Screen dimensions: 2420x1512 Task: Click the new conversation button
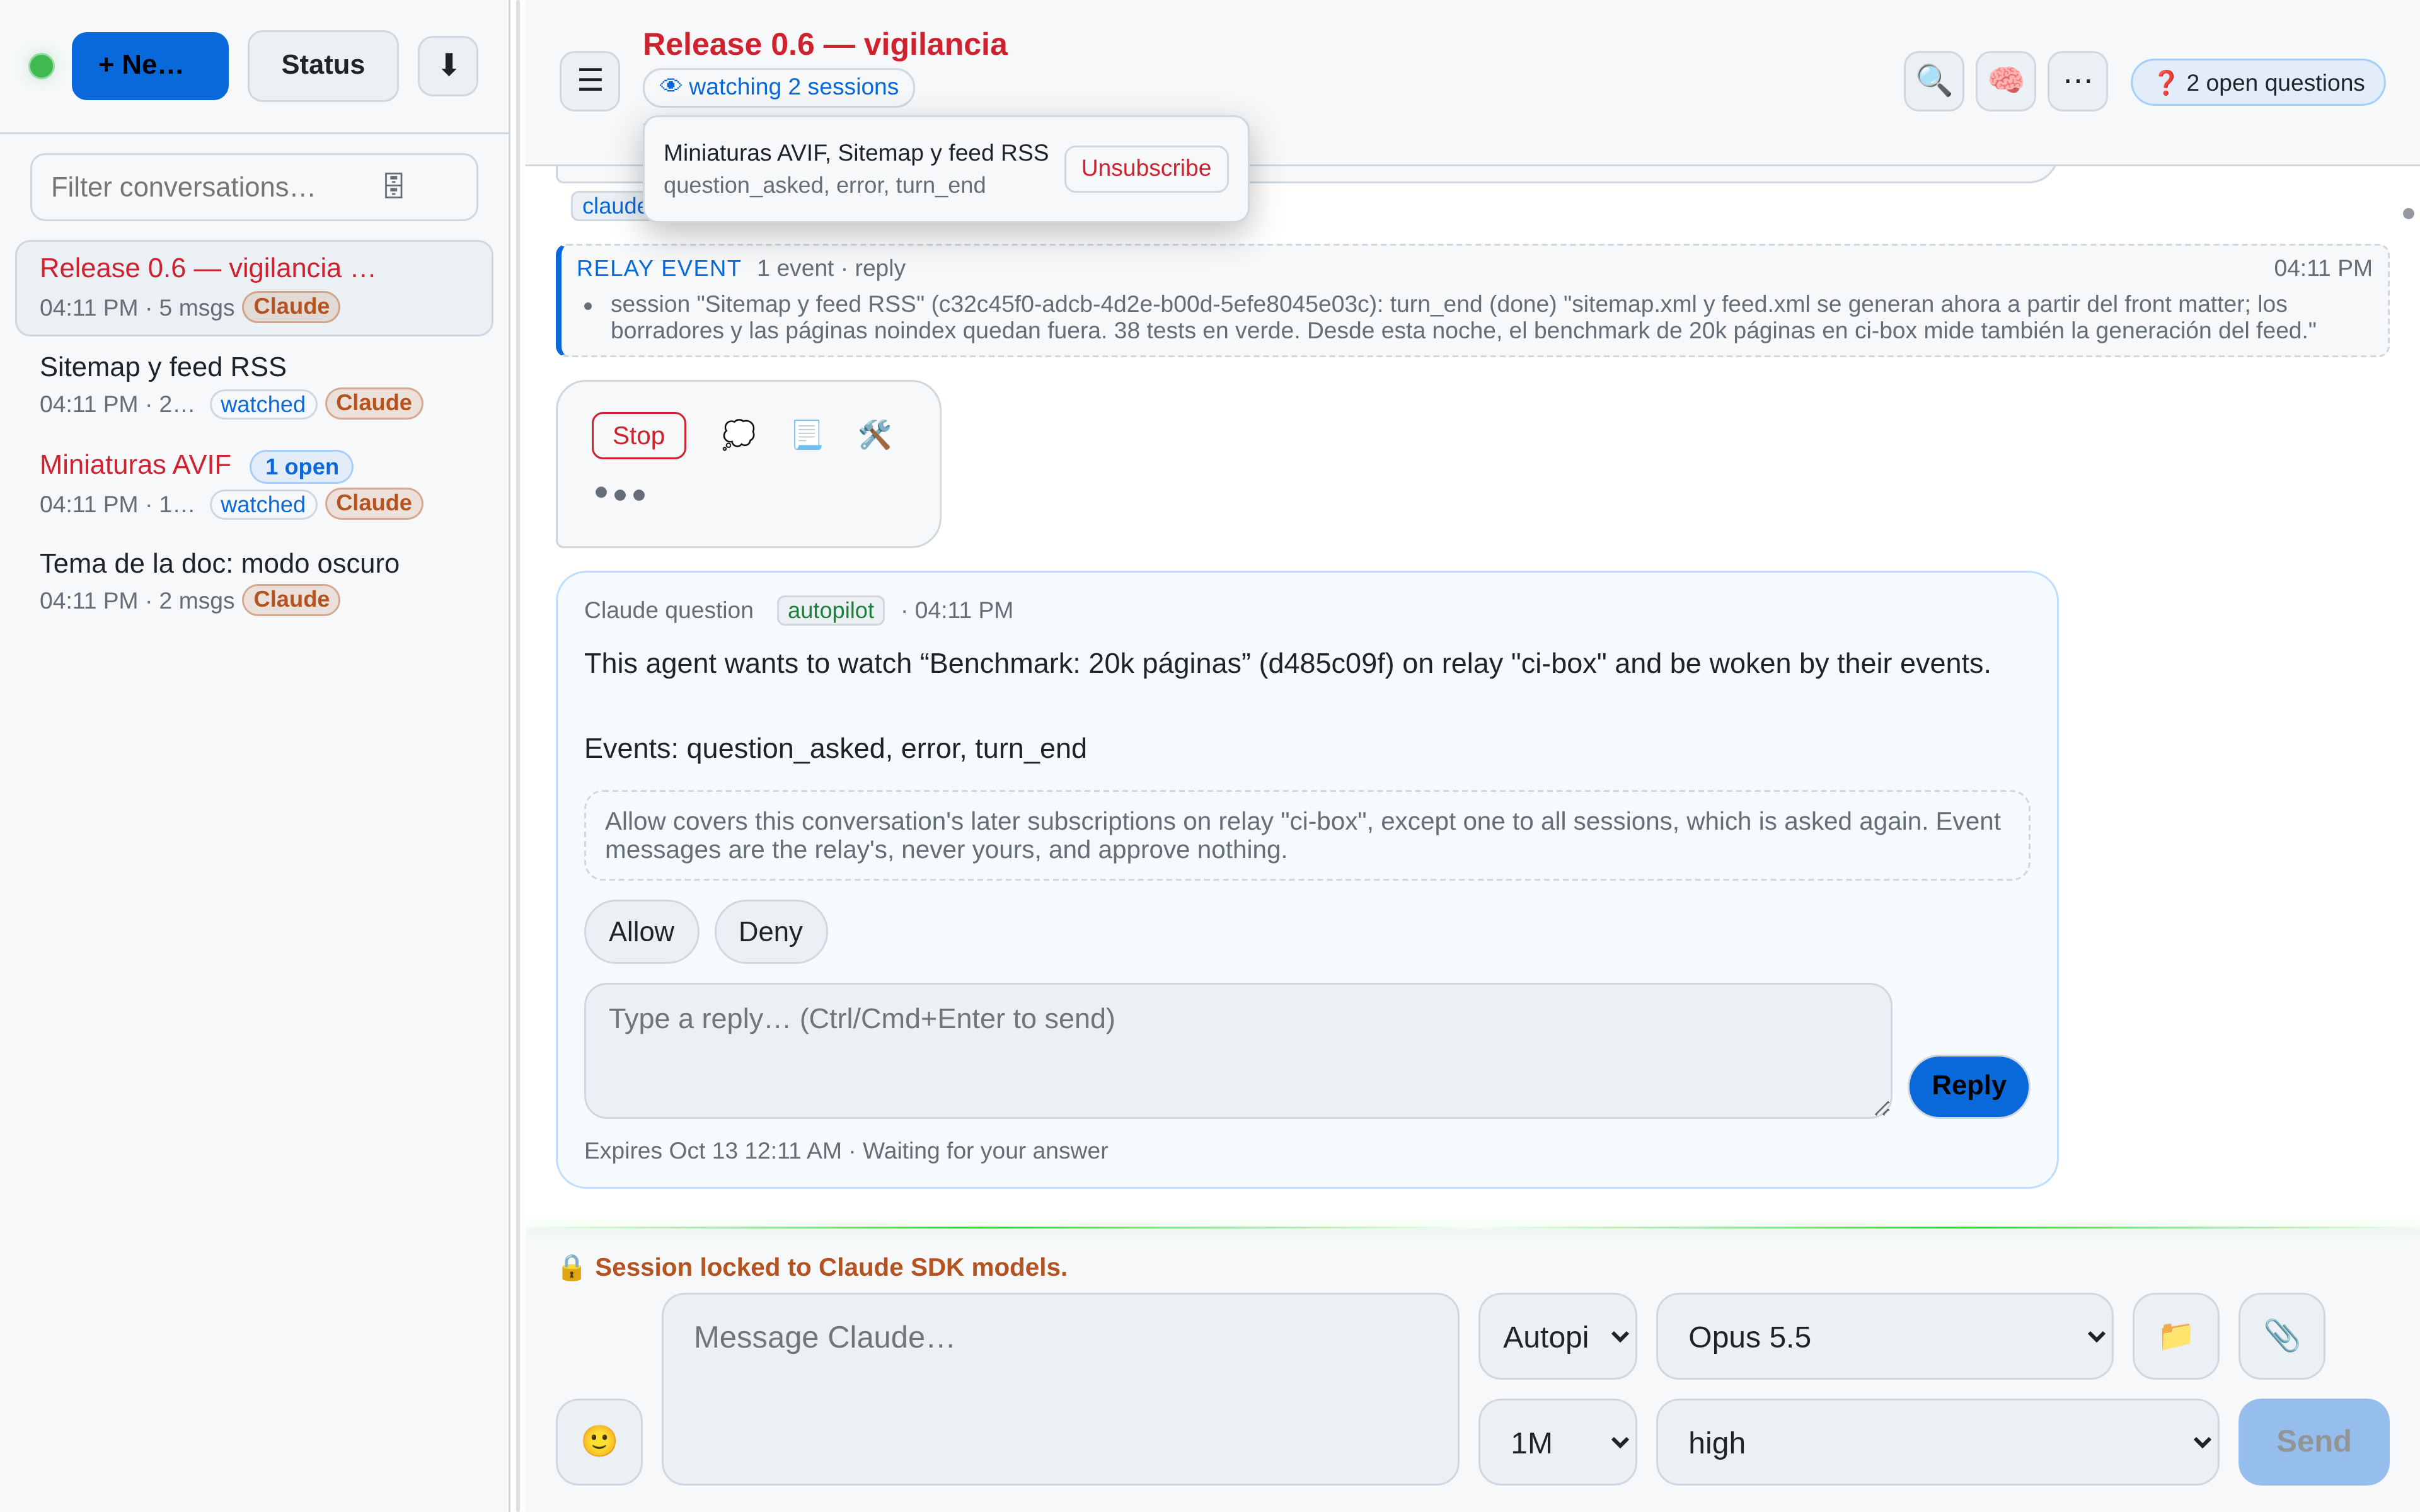click(x=150, y=66)
